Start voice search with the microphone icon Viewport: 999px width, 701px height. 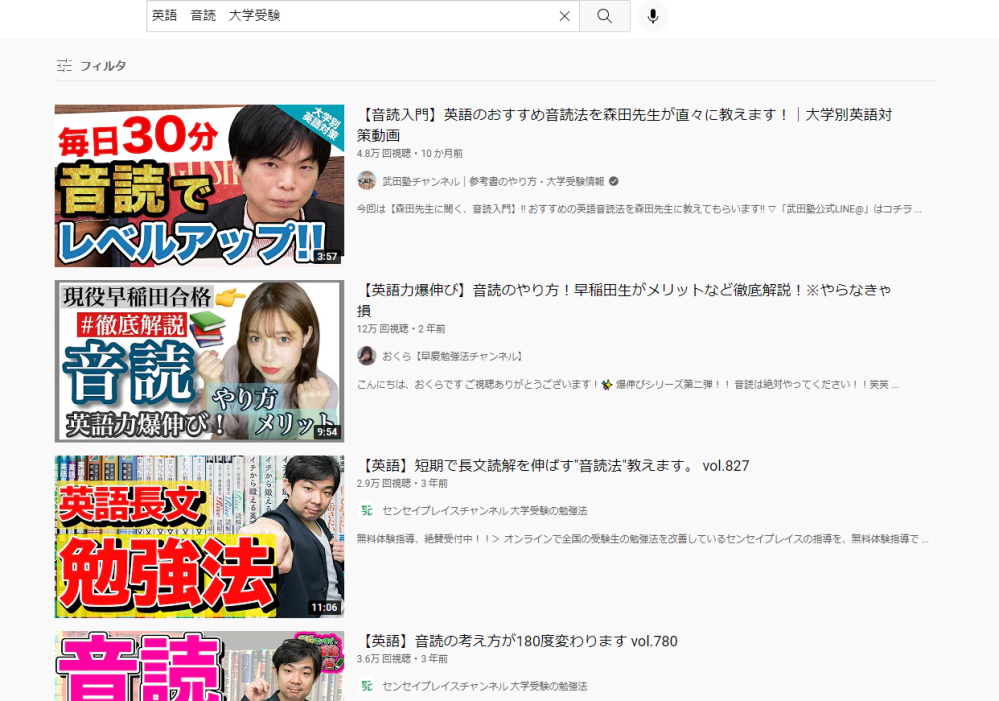(652, 16)
